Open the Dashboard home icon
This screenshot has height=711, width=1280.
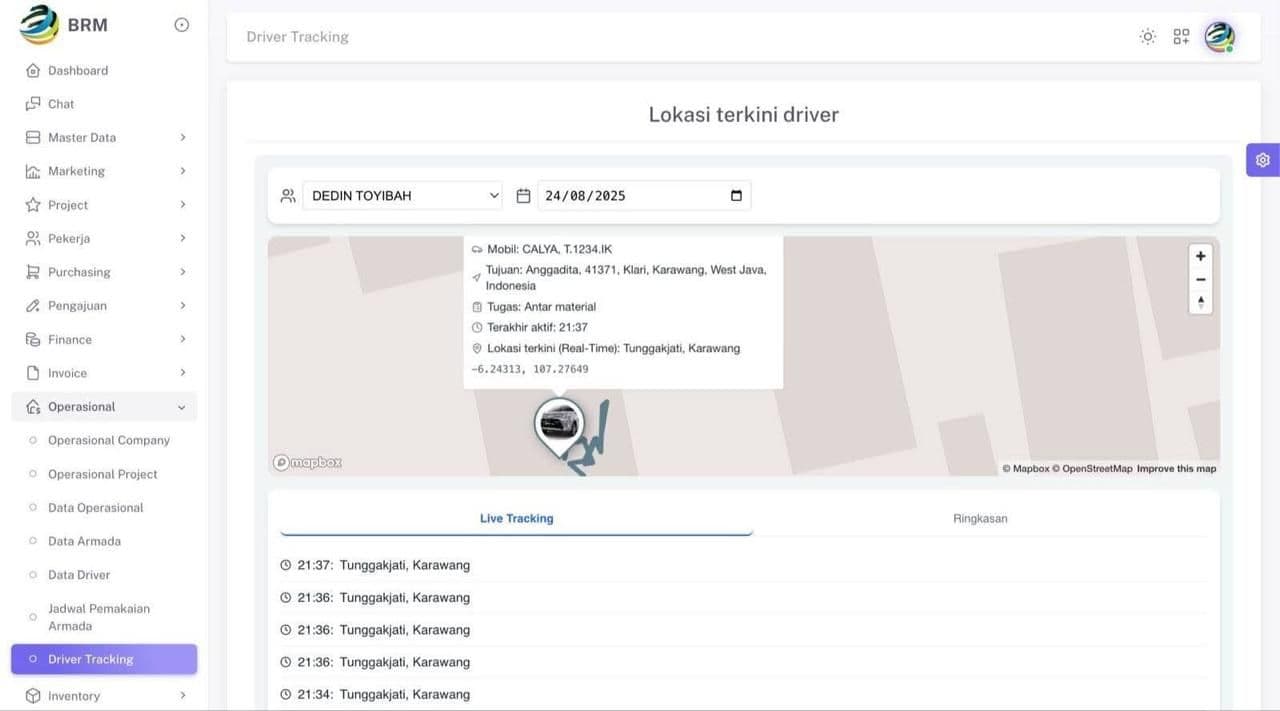pos(33,71)
